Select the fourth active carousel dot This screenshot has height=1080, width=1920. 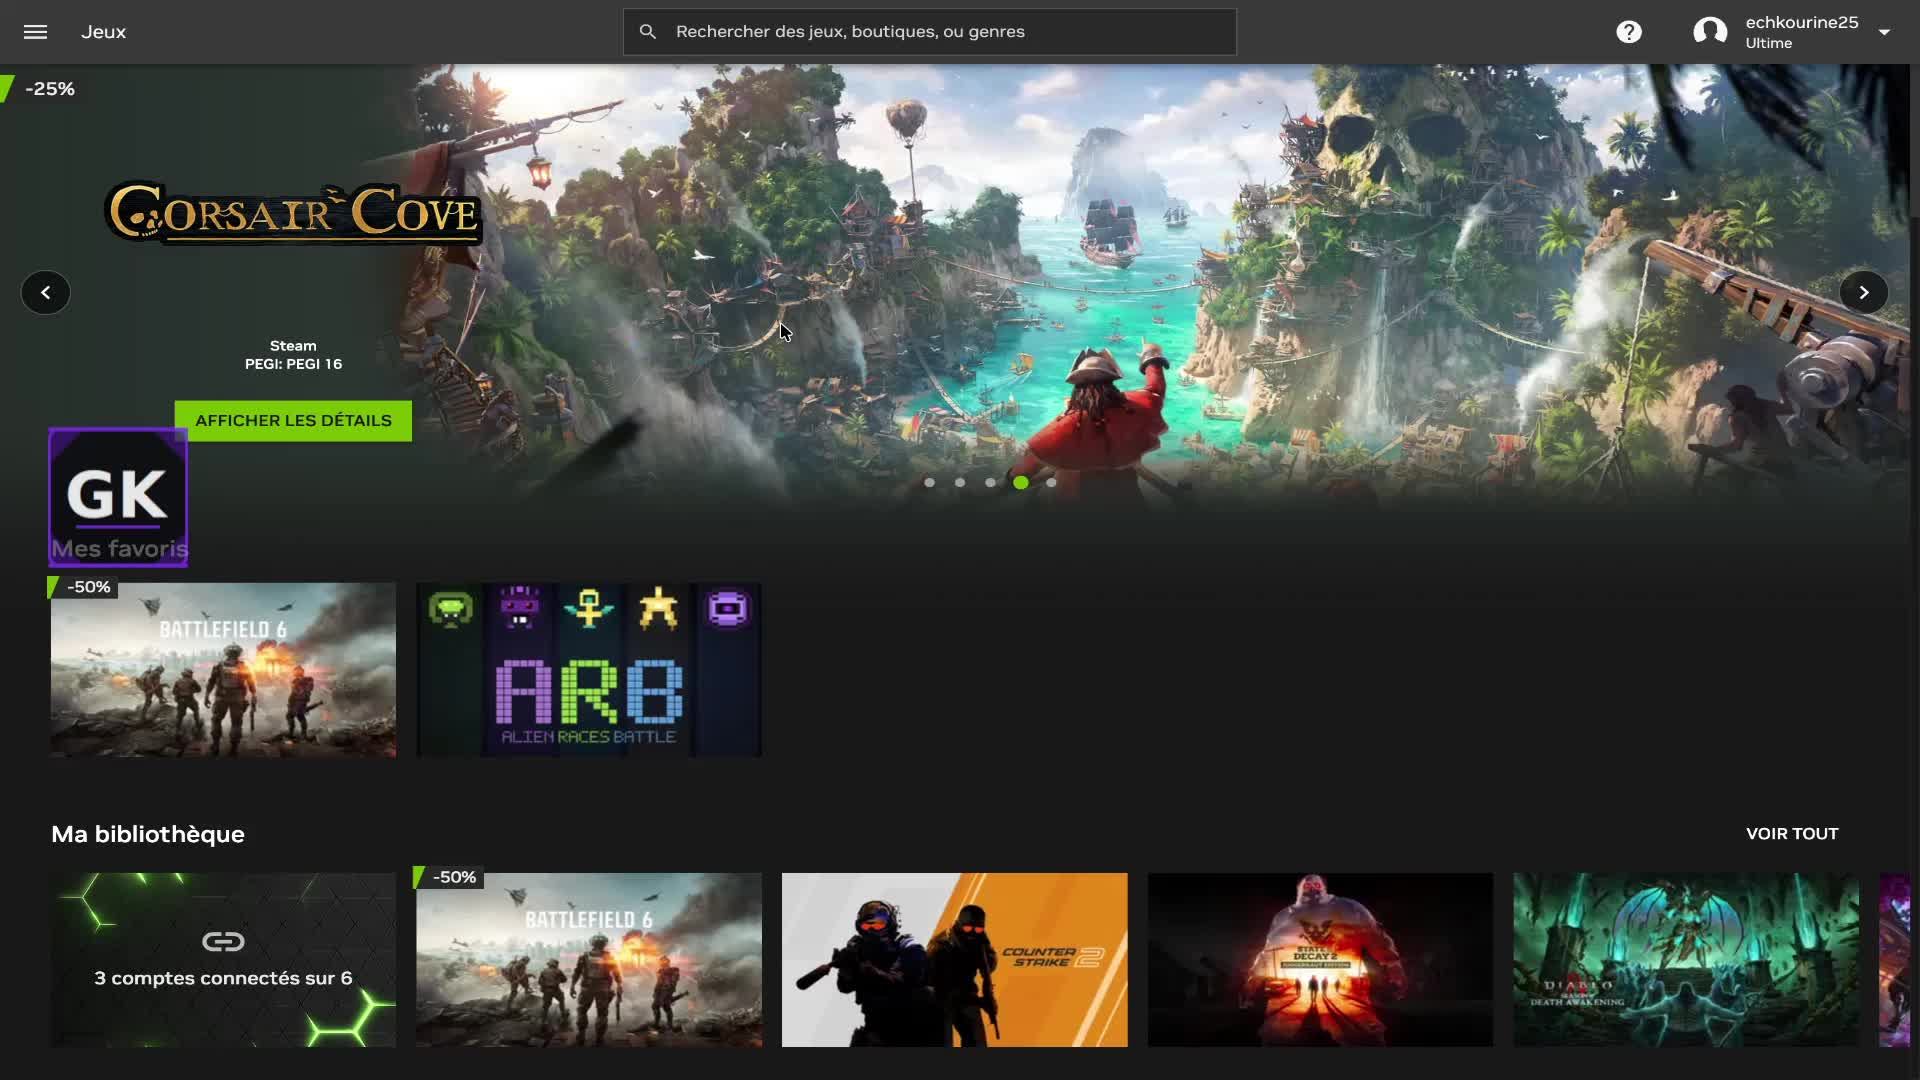point(1021,483)
